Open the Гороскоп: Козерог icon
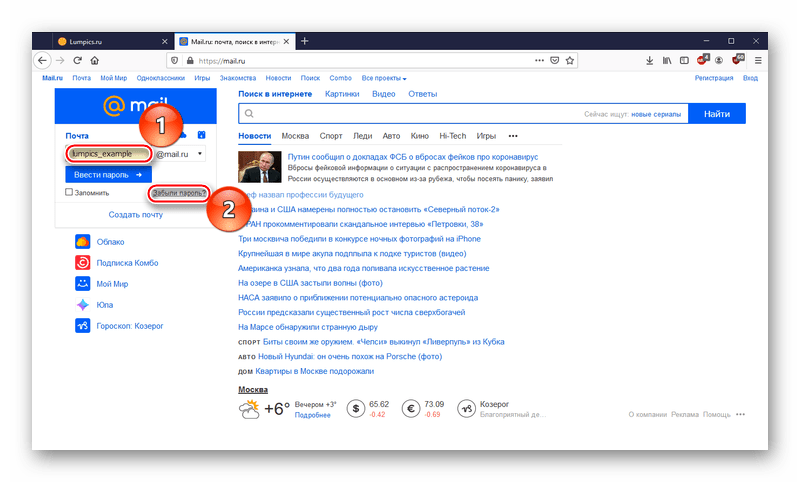The height and width of the screenshot is (482, 800). 83,326
